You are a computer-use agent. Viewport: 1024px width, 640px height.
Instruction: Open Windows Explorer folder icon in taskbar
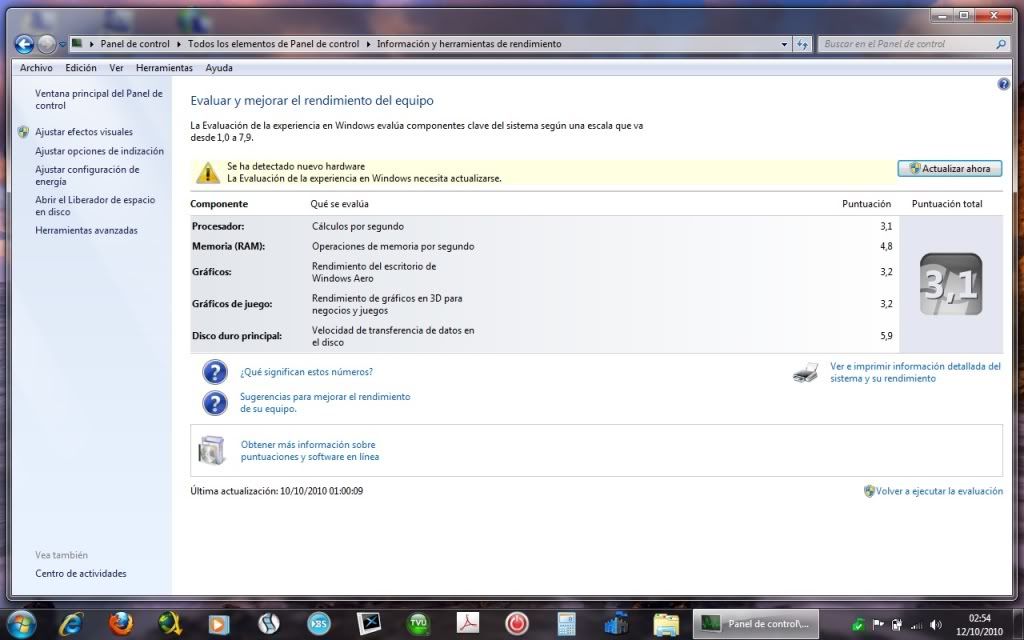(665, 624)
